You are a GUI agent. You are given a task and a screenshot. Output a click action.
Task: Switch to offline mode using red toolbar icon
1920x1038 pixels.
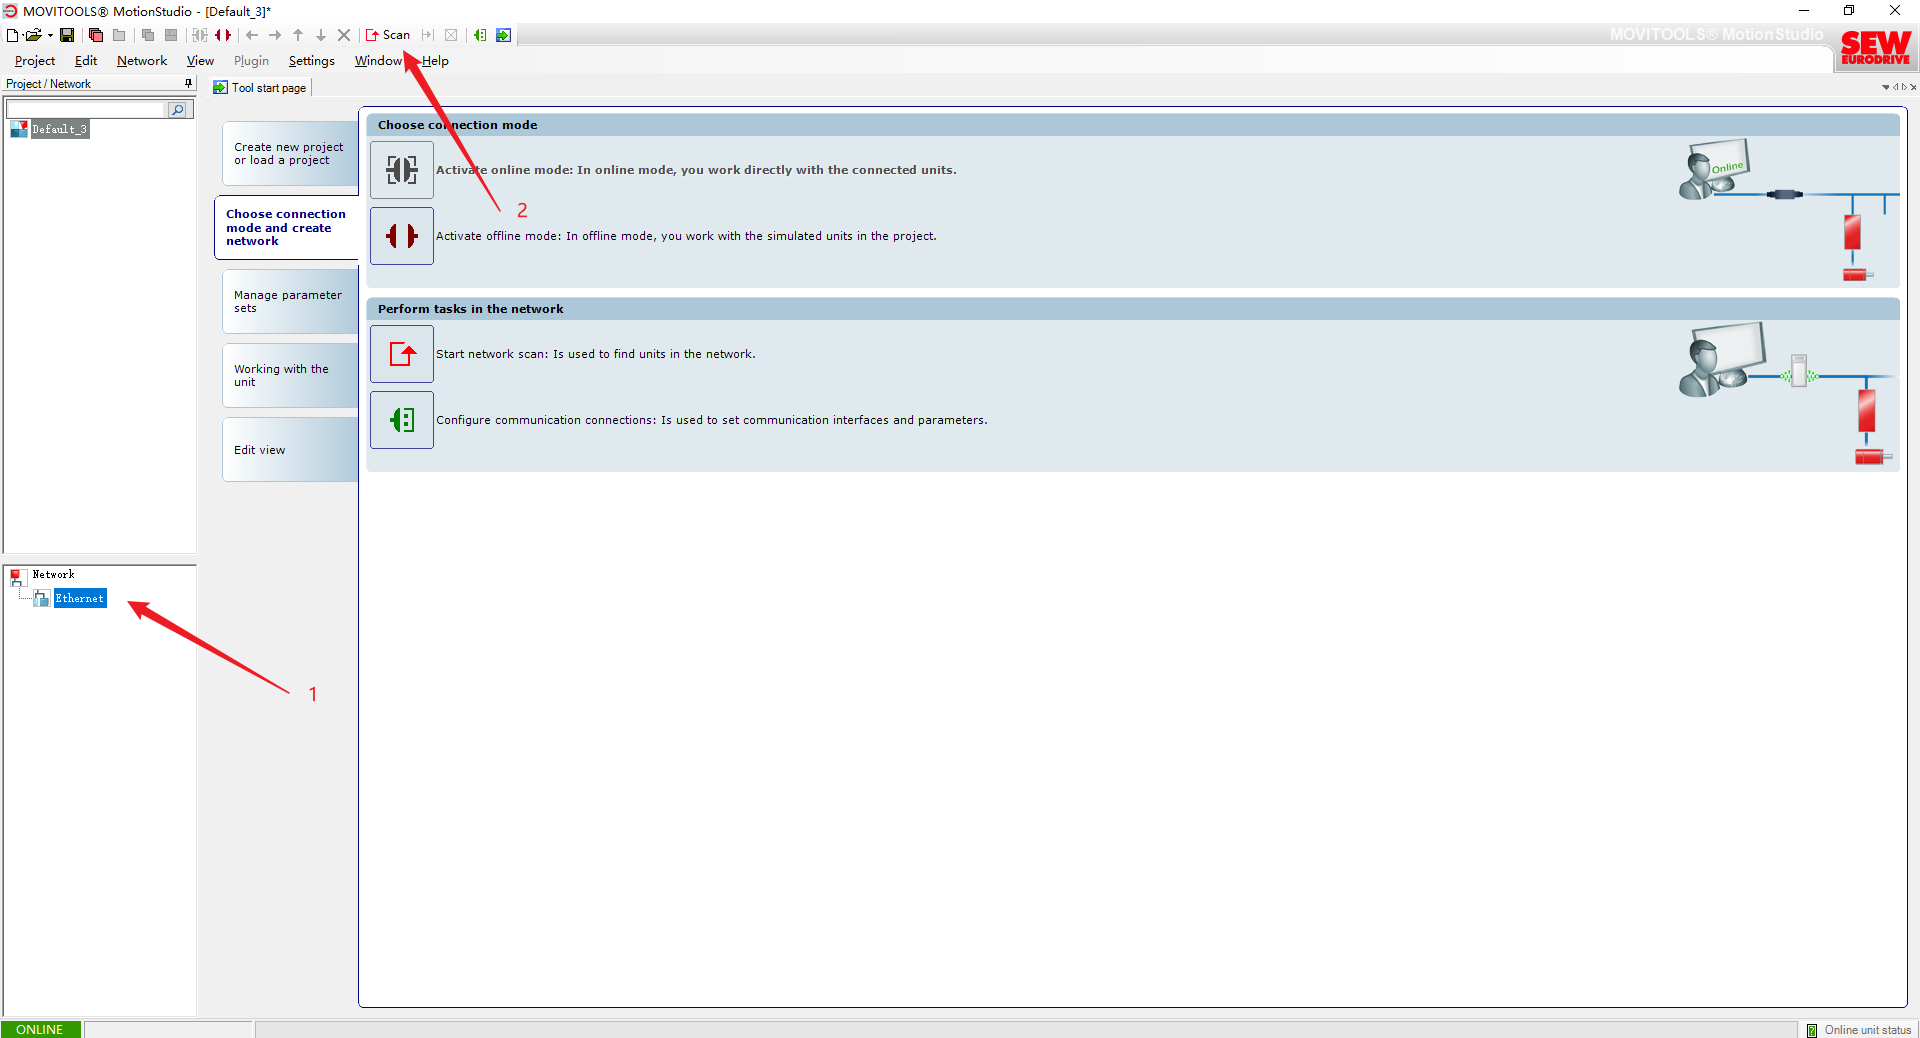pyautogui.click(x=223, y=35)
